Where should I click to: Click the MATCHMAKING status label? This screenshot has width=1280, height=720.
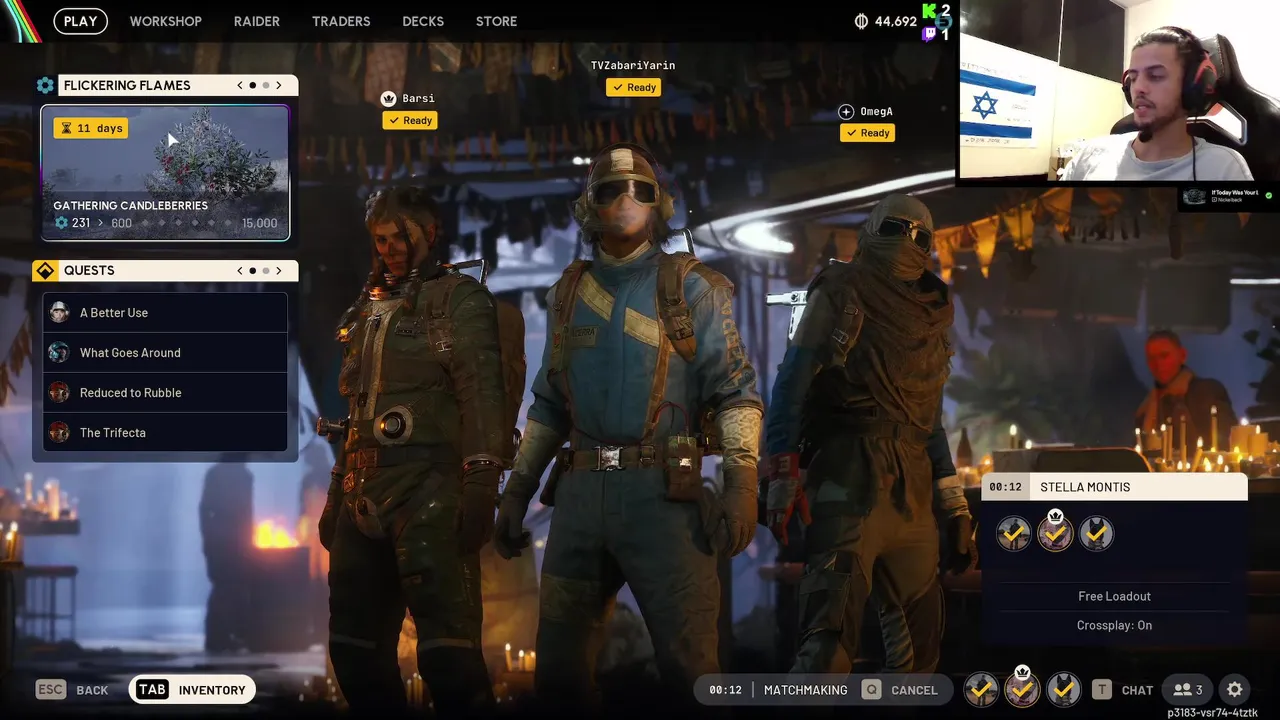coord(805,690)
